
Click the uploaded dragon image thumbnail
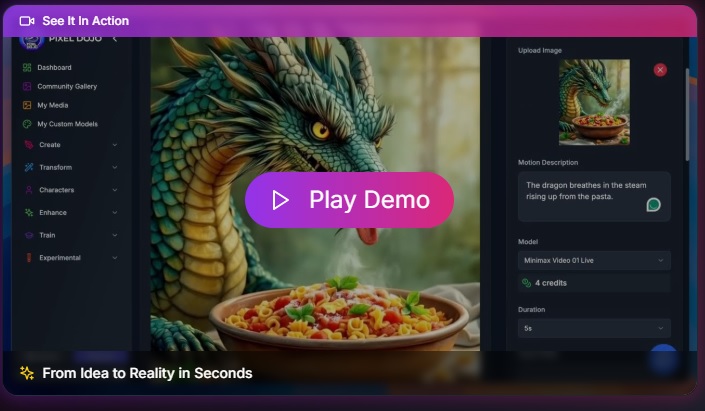tap(594, 103)
